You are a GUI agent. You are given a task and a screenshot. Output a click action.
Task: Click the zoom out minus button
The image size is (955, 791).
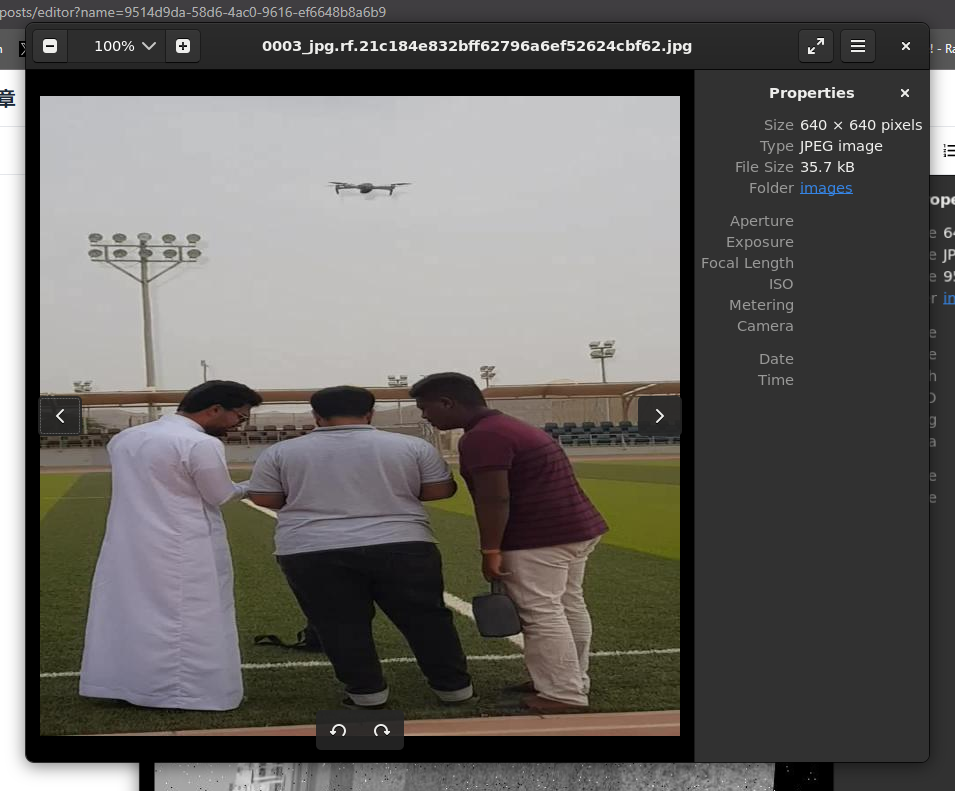50,46
